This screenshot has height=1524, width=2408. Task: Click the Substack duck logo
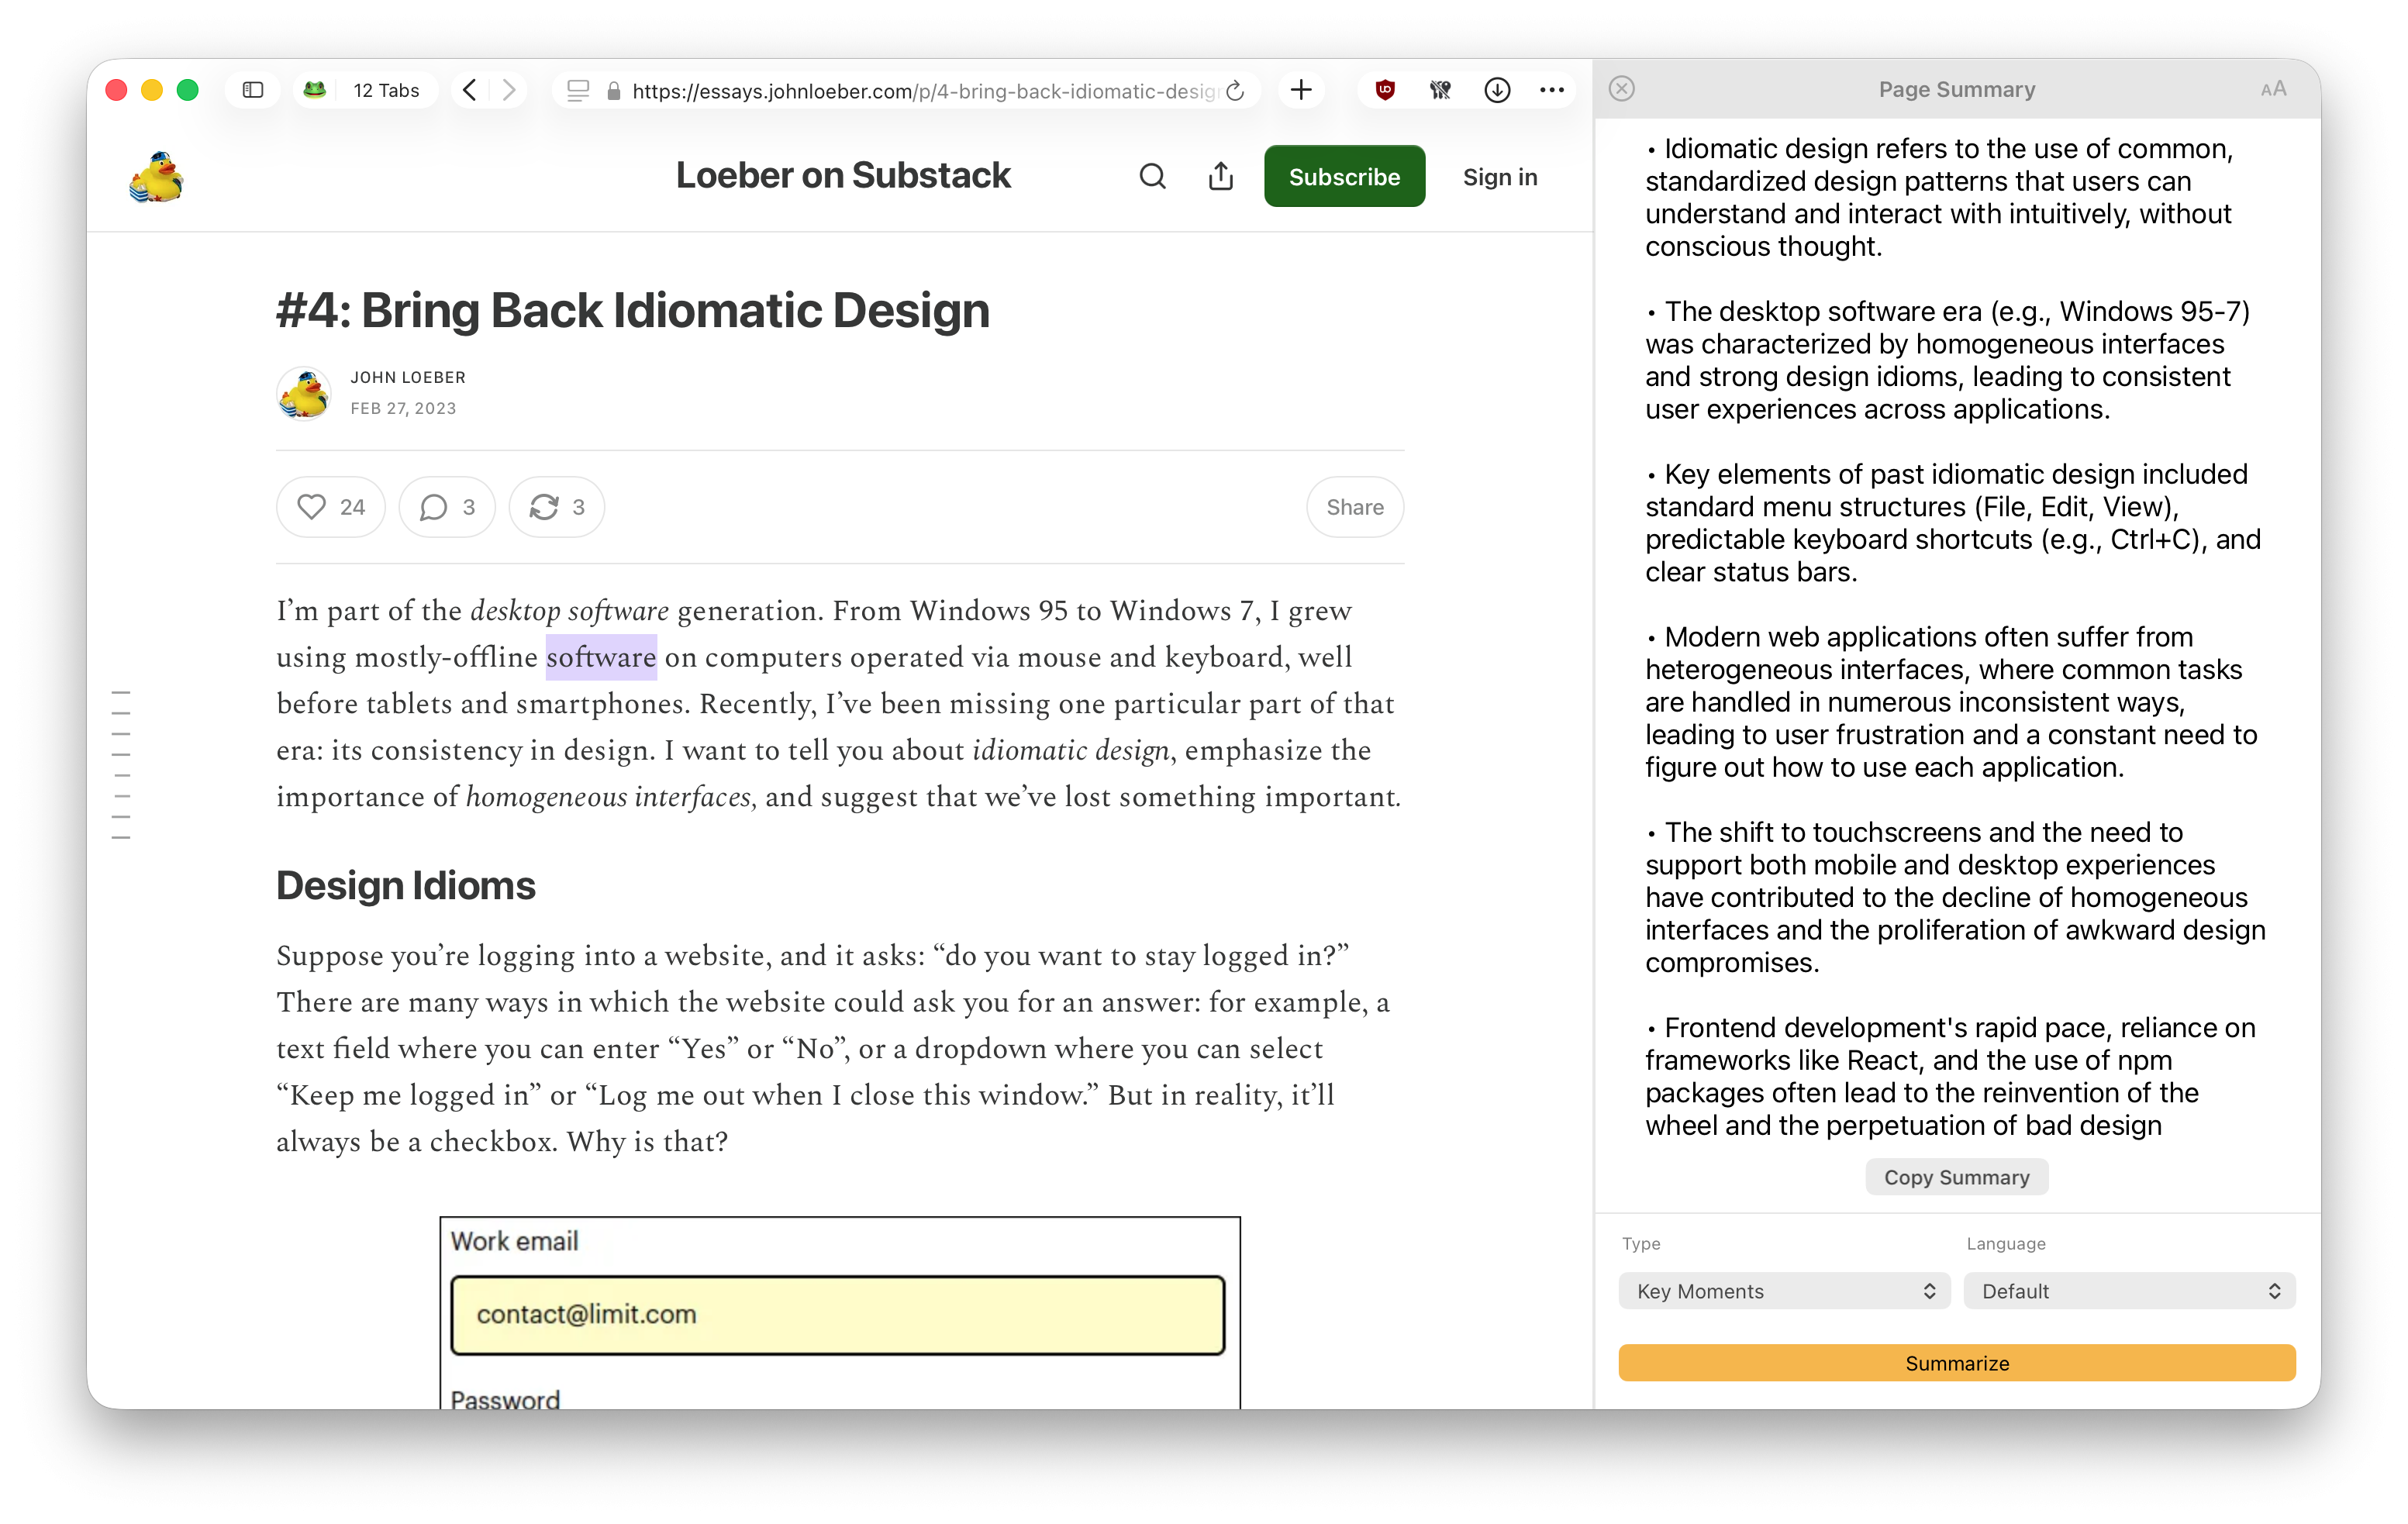pyautogui.click(x=157, y=177)
